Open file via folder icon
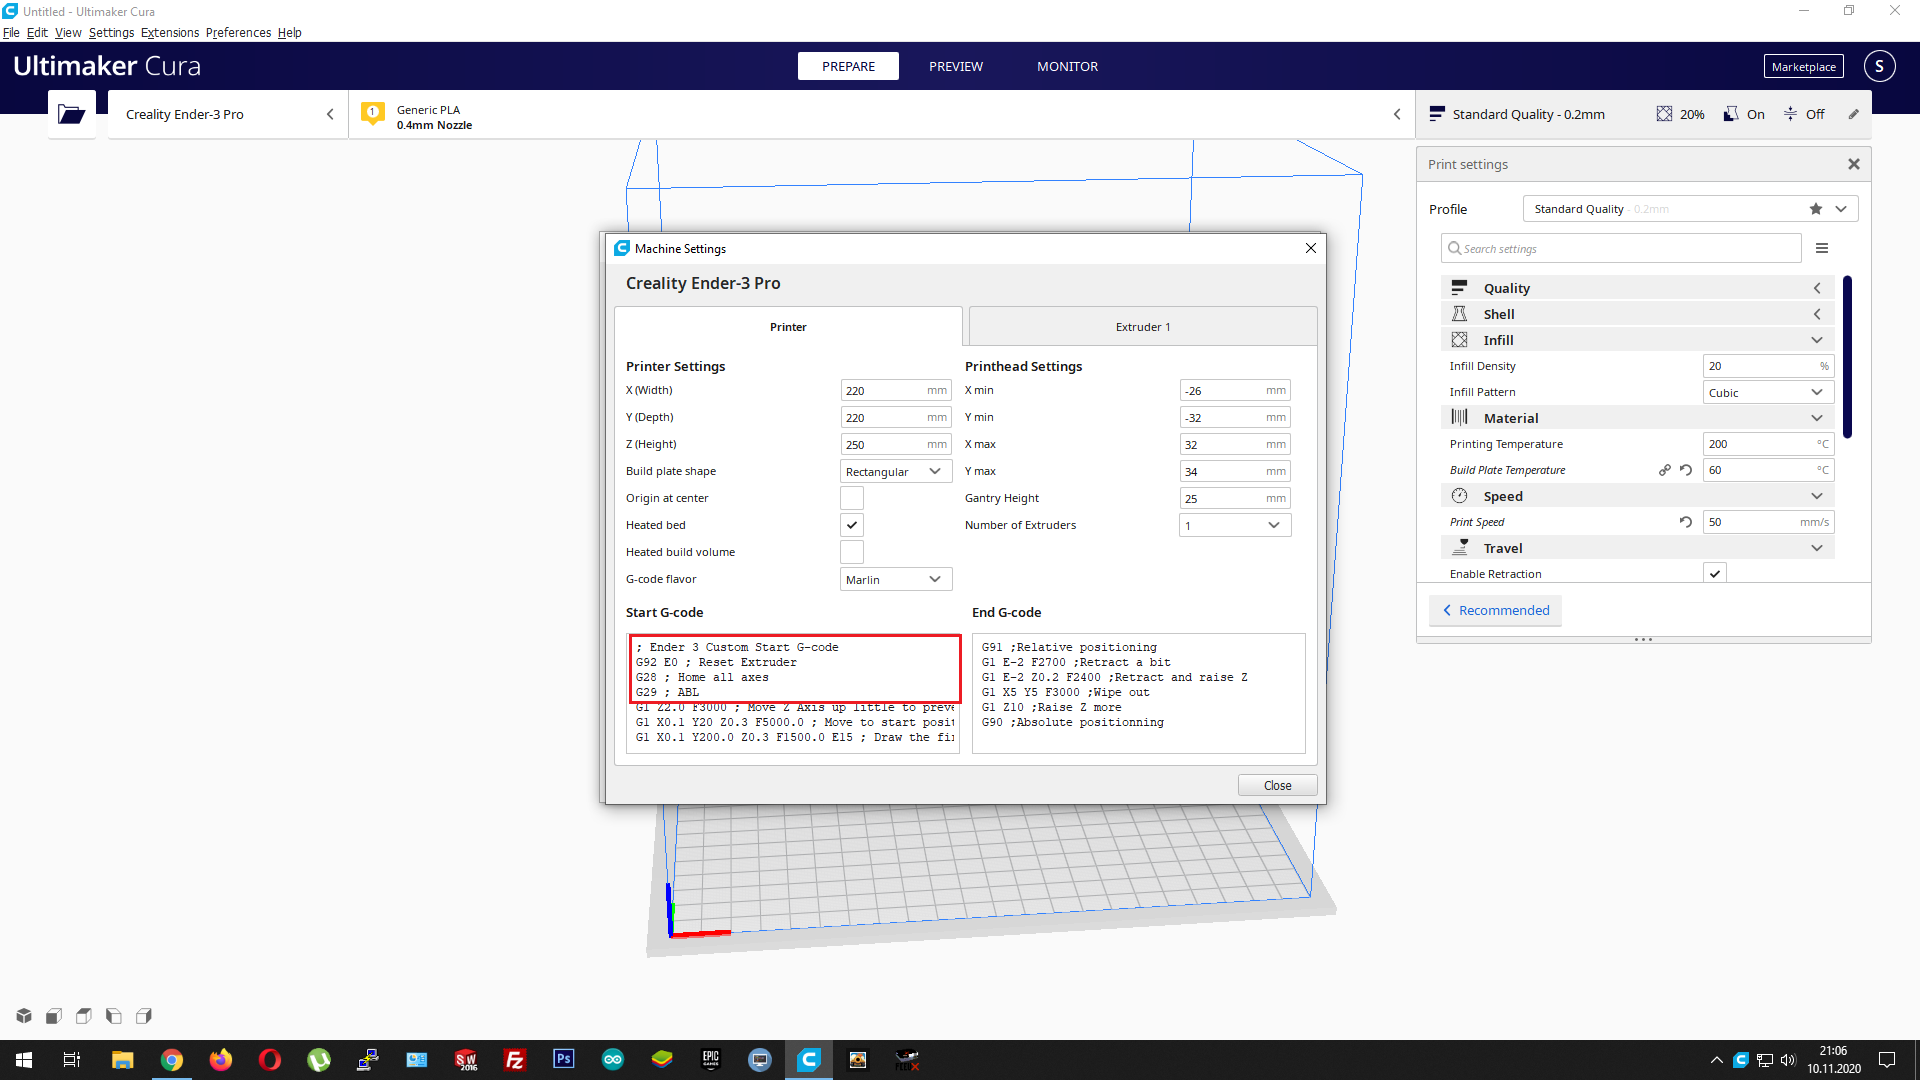The height and width of the screenshot is (1080, 1920). coord(71,114)
